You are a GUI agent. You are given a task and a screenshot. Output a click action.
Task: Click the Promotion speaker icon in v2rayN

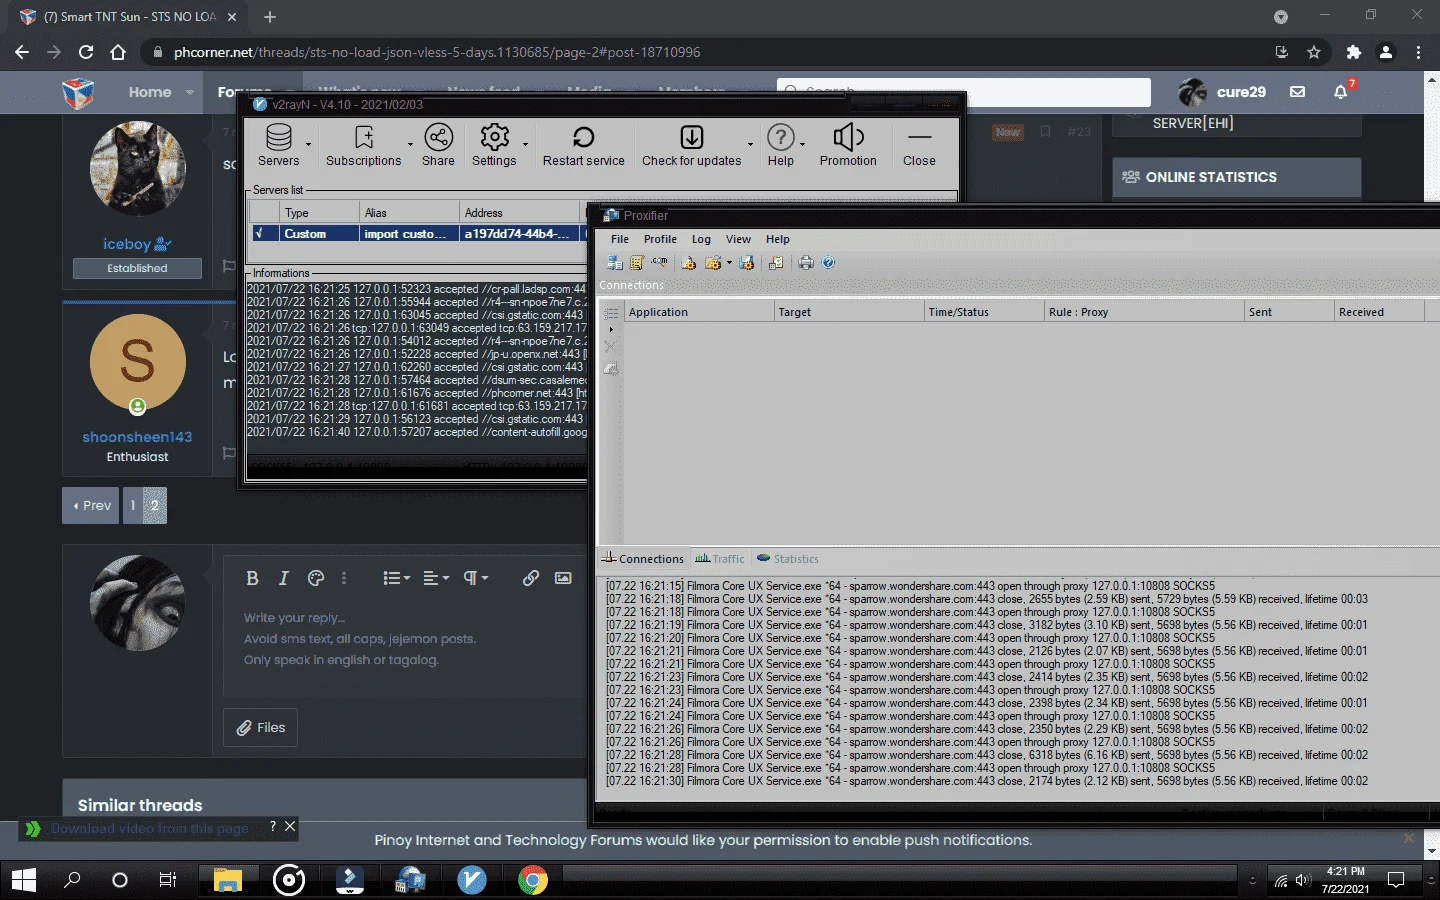848,145
